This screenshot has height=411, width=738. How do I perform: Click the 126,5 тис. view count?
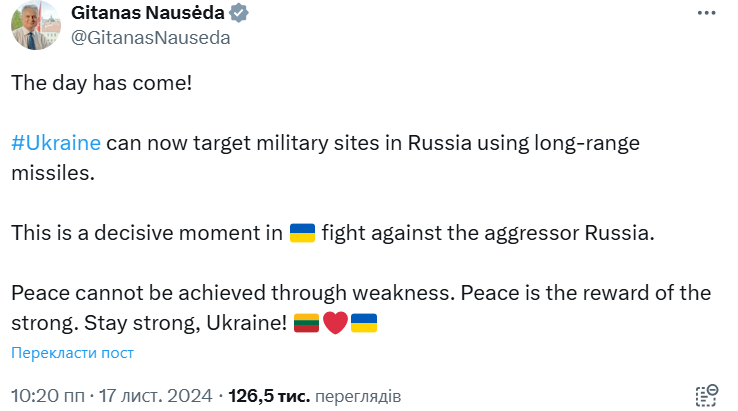(269, 396)
